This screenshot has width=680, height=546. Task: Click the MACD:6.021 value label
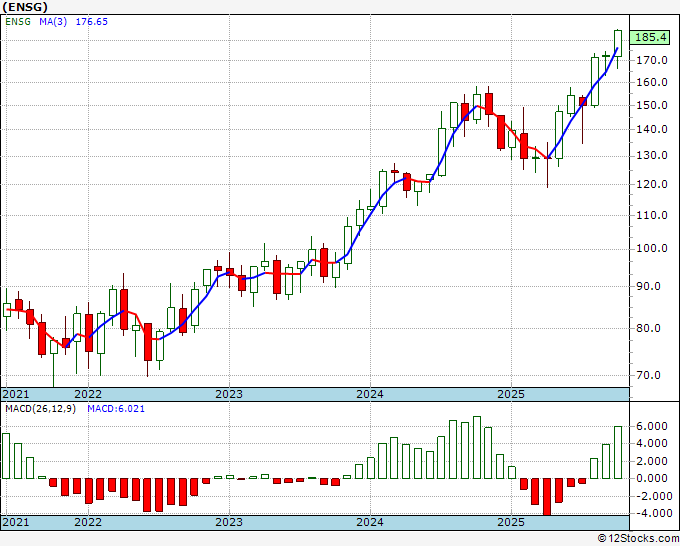(x=116, y=409)
